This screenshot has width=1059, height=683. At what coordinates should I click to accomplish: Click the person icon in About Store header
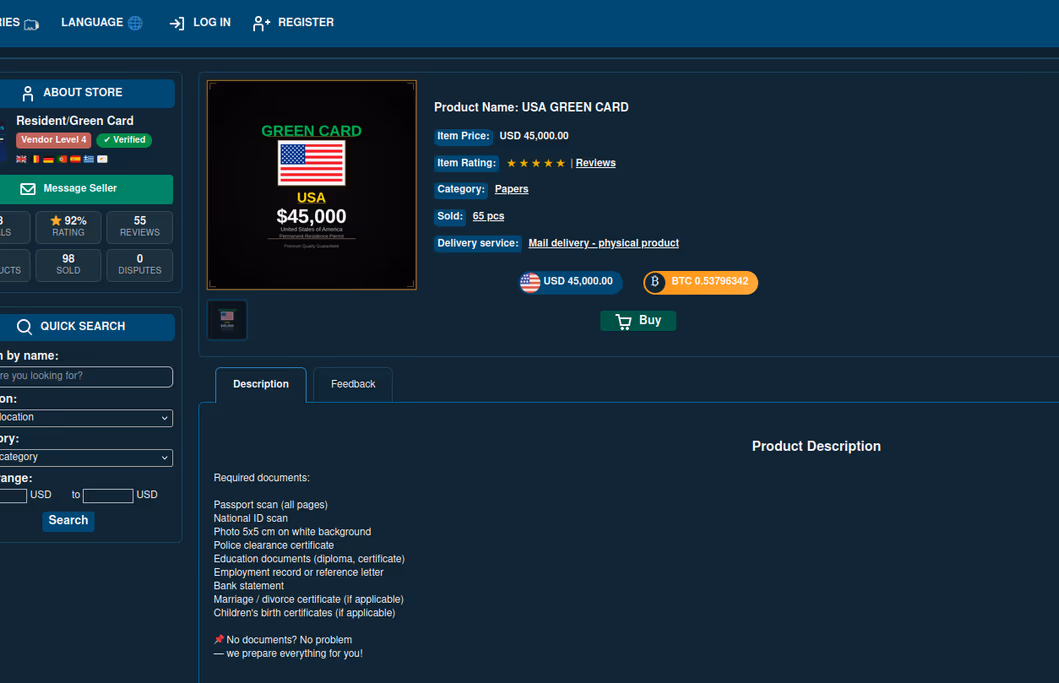[x=28, y=93]
